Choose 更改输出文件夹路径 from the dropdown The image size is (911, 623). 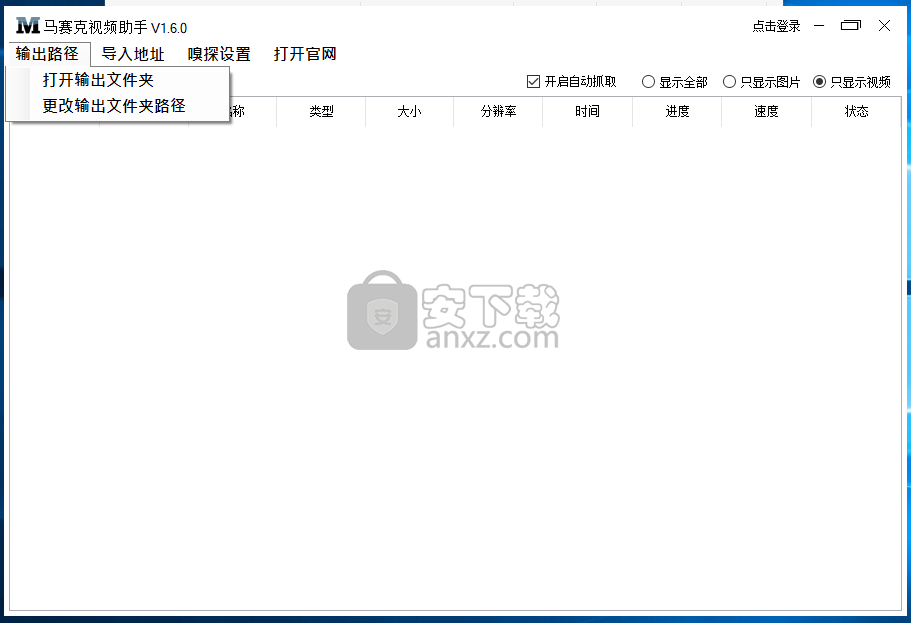(x=117, y=106)
